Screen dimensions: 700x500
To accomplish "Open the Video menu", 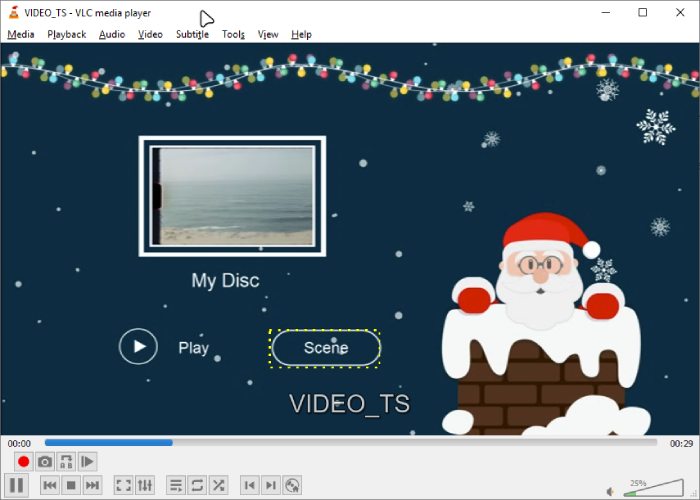I will [x=150, y=34].
